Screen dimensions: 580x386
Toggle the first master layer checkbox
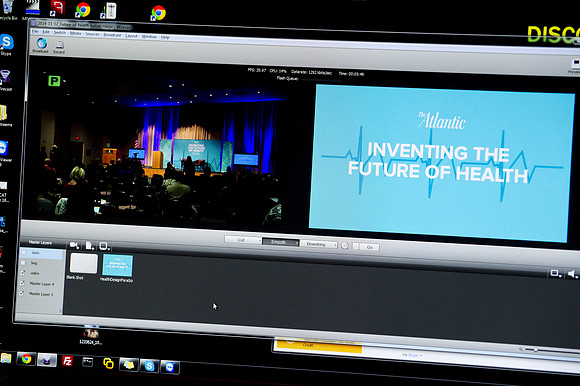click(x=24, y=253)
